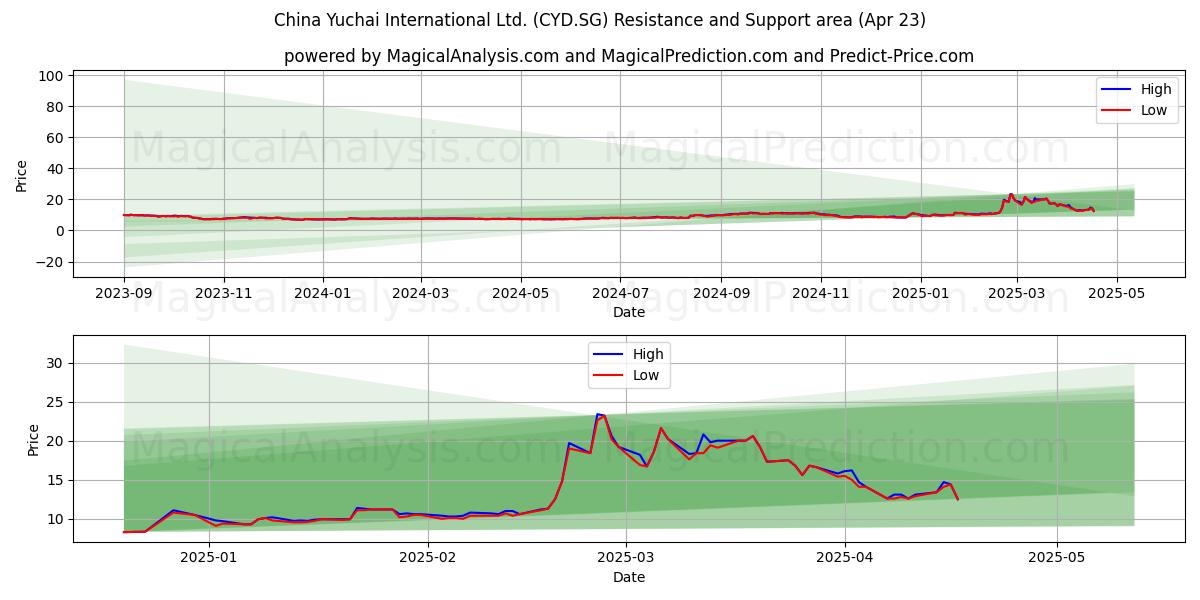1200x600 pixels.
Task: Click the '2024-09' tick label
Action: (720, 295)
